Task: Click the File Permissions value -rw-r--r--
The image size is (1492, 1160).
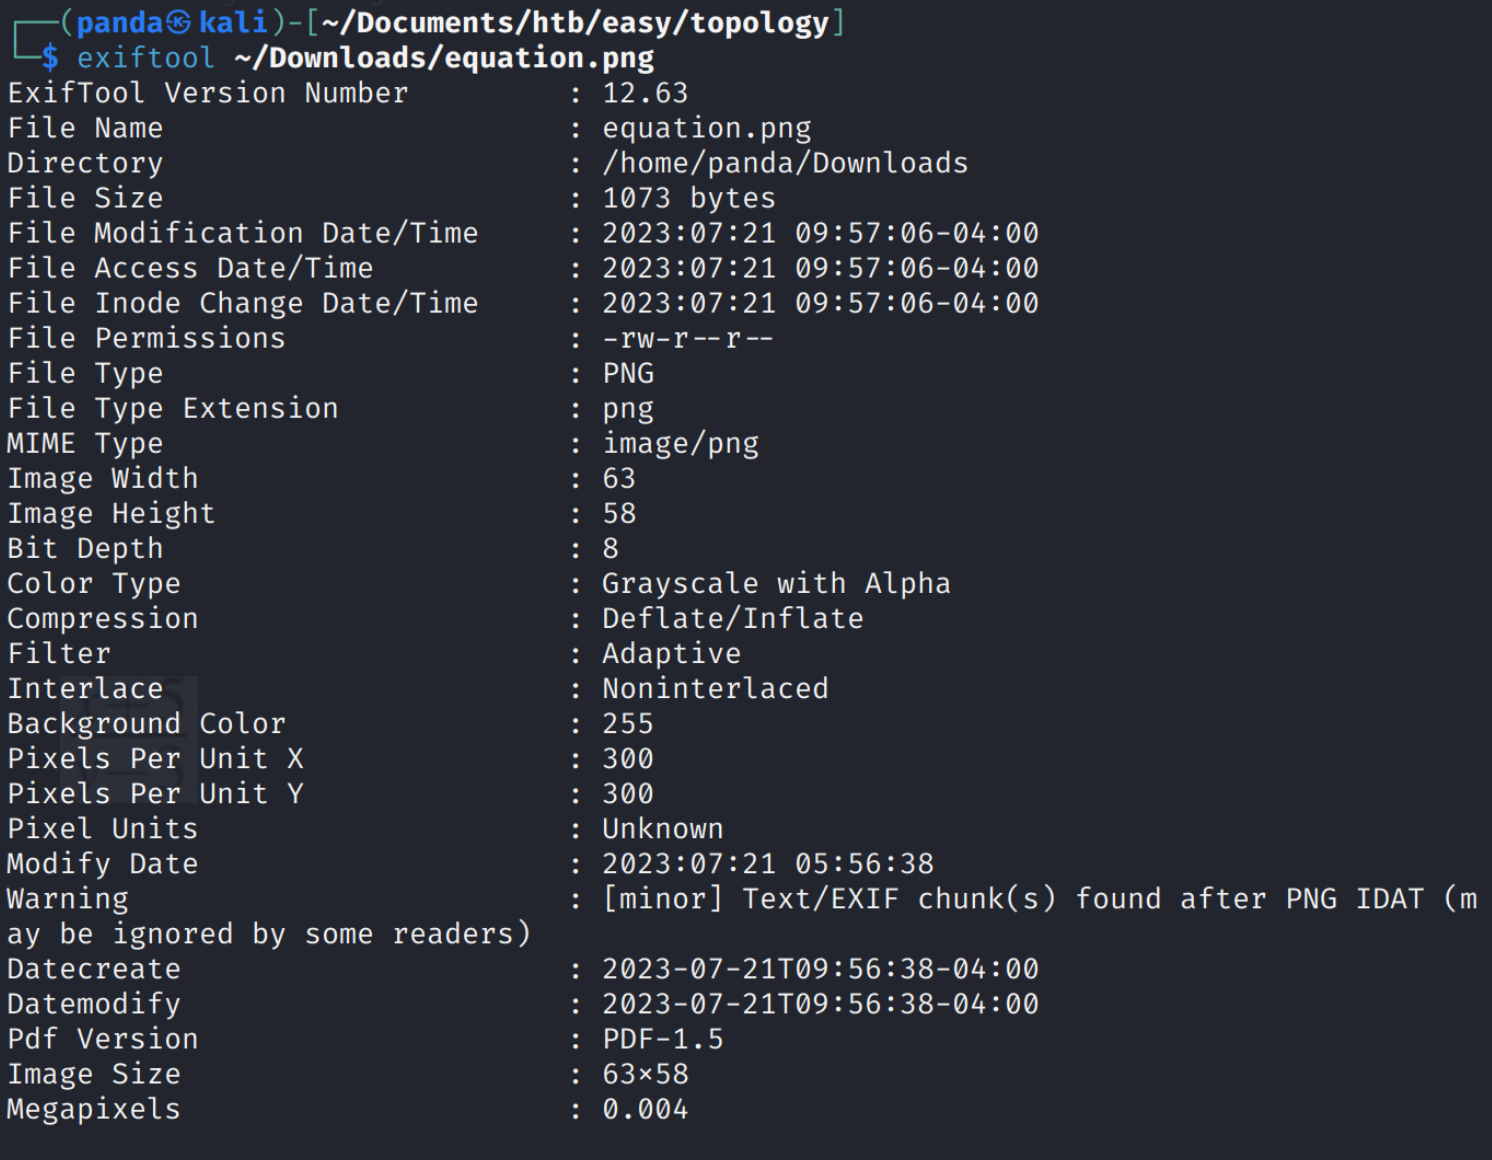Action: click(x=687, y=339)
